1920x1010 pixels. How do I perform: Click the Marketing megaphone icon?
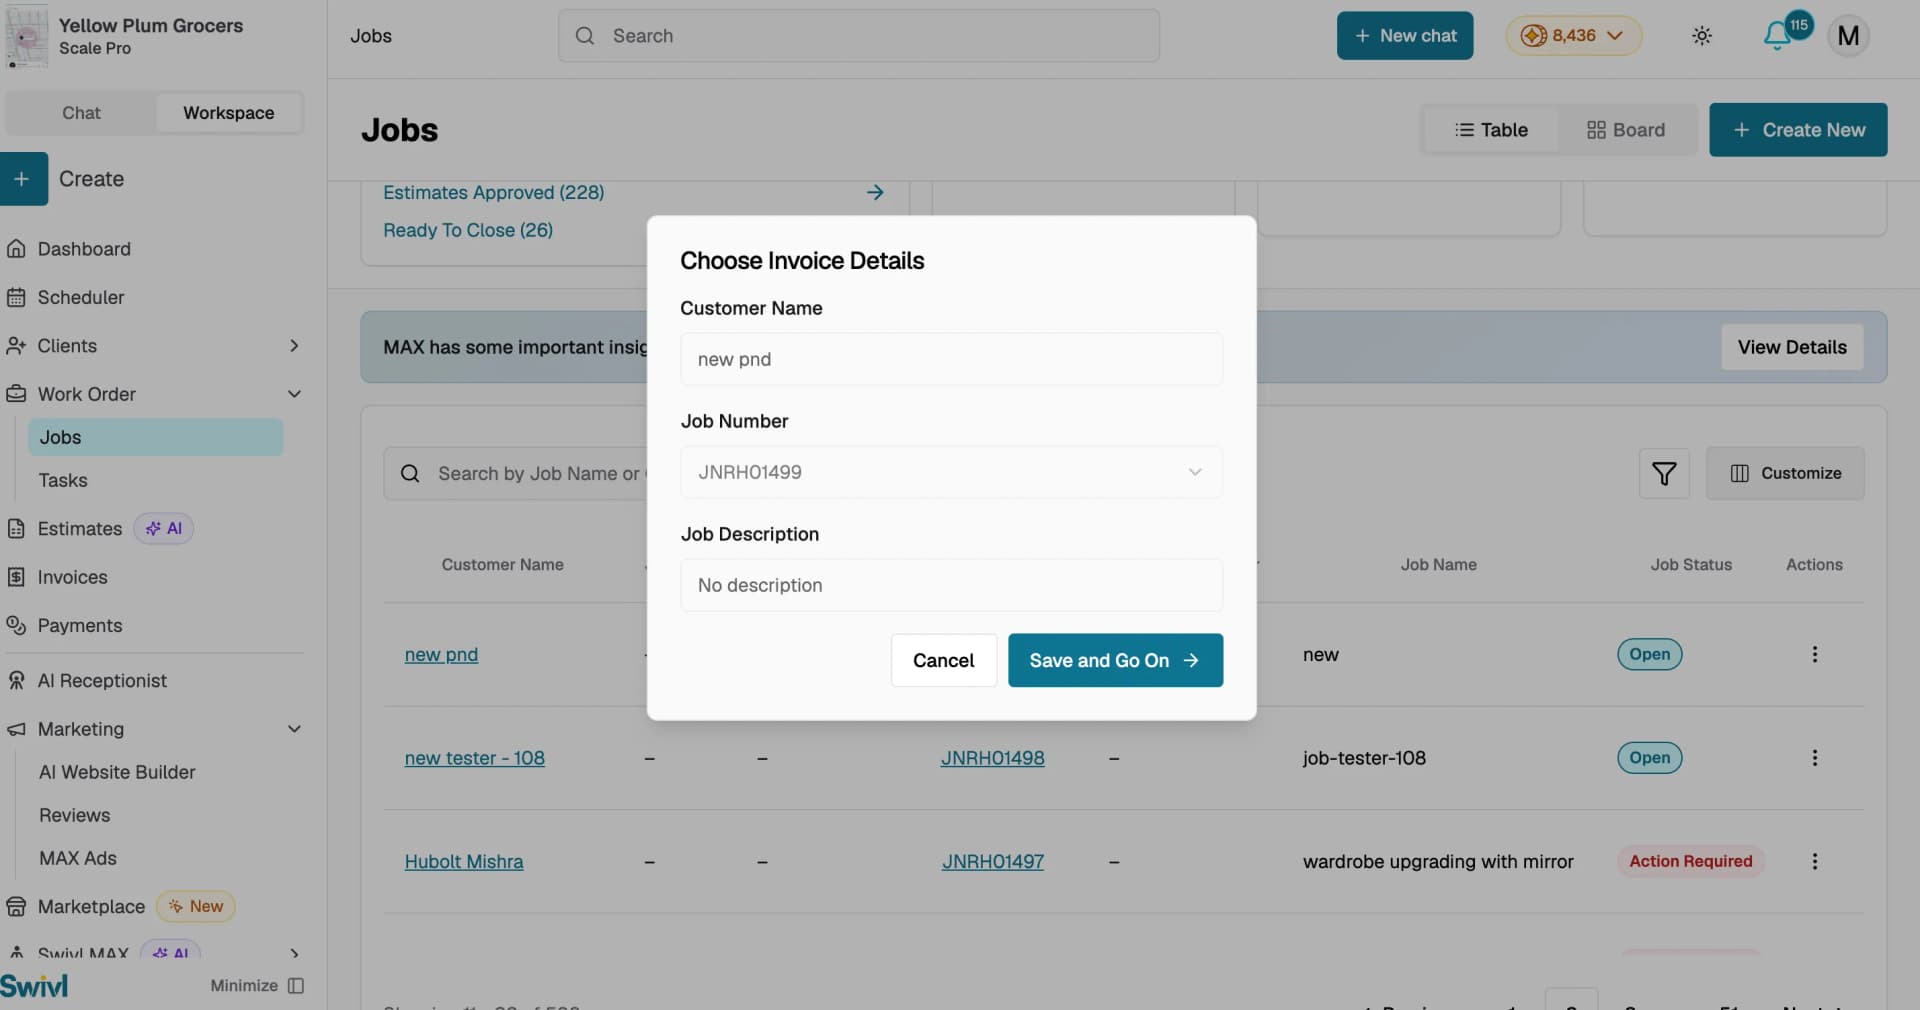click(x=16, y=729)
